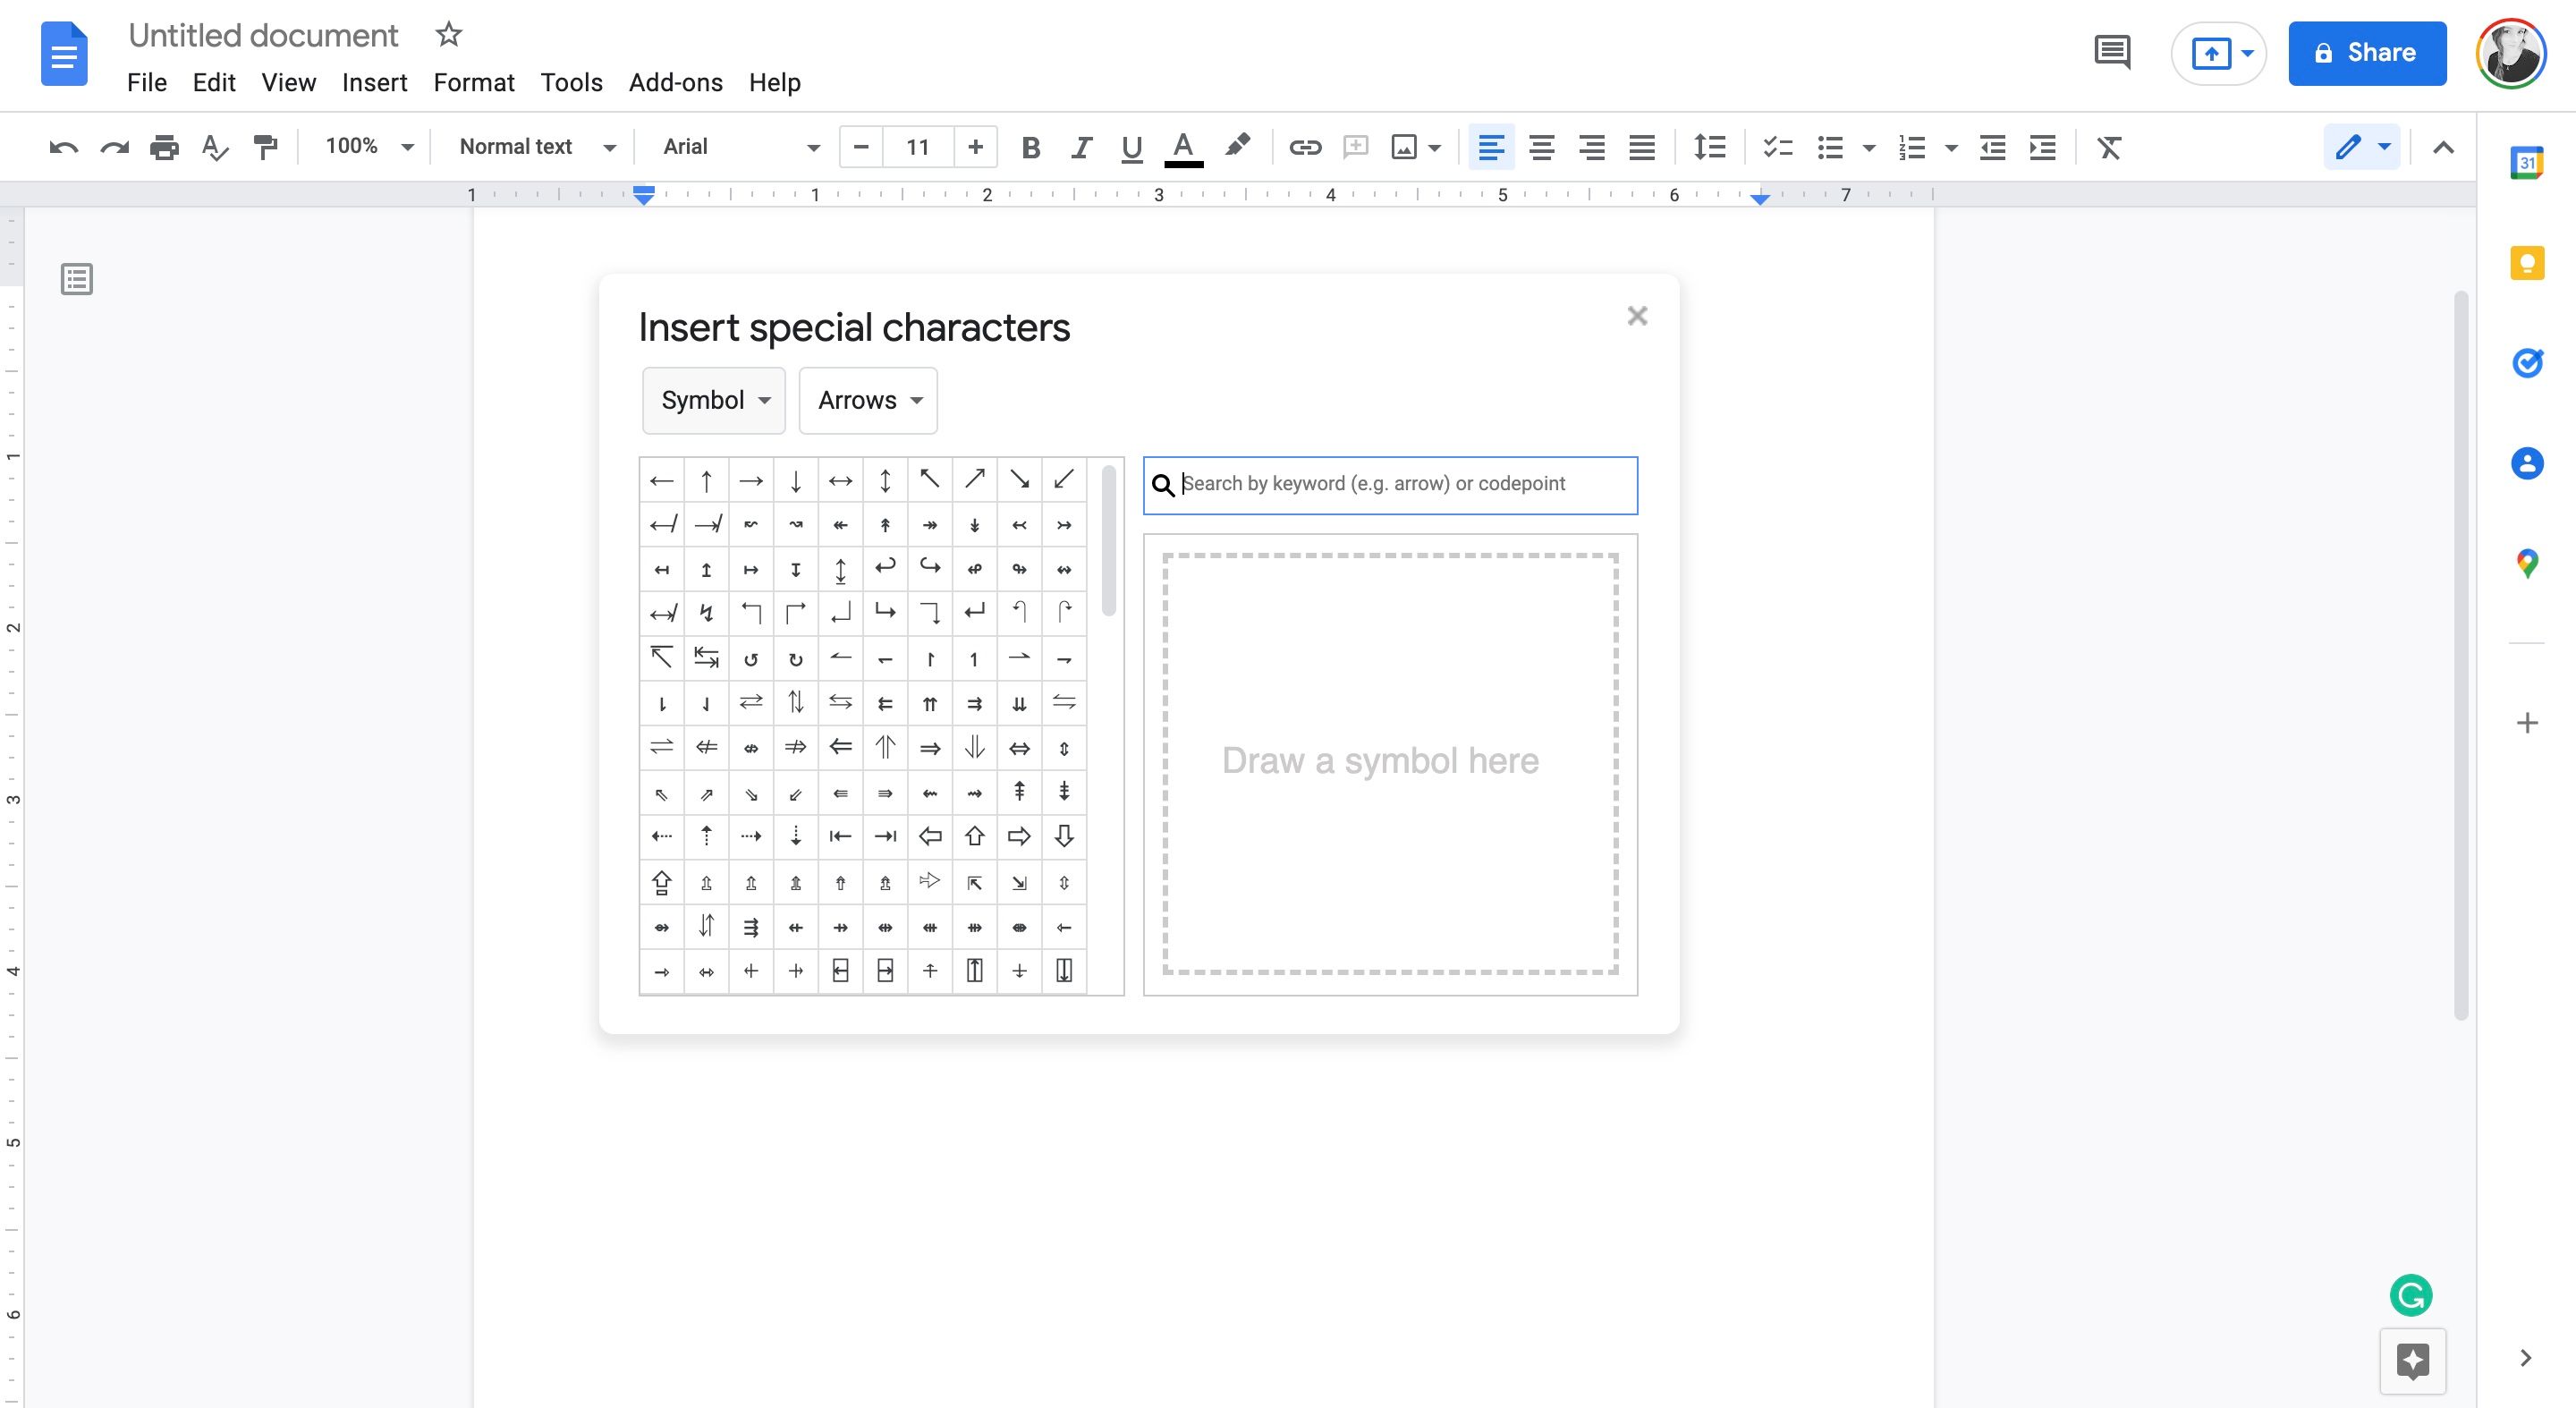This screenshot has width=2576, height=1408.
Task: Click the symbol keyword search field
Action: click(x=1400, y=484)
